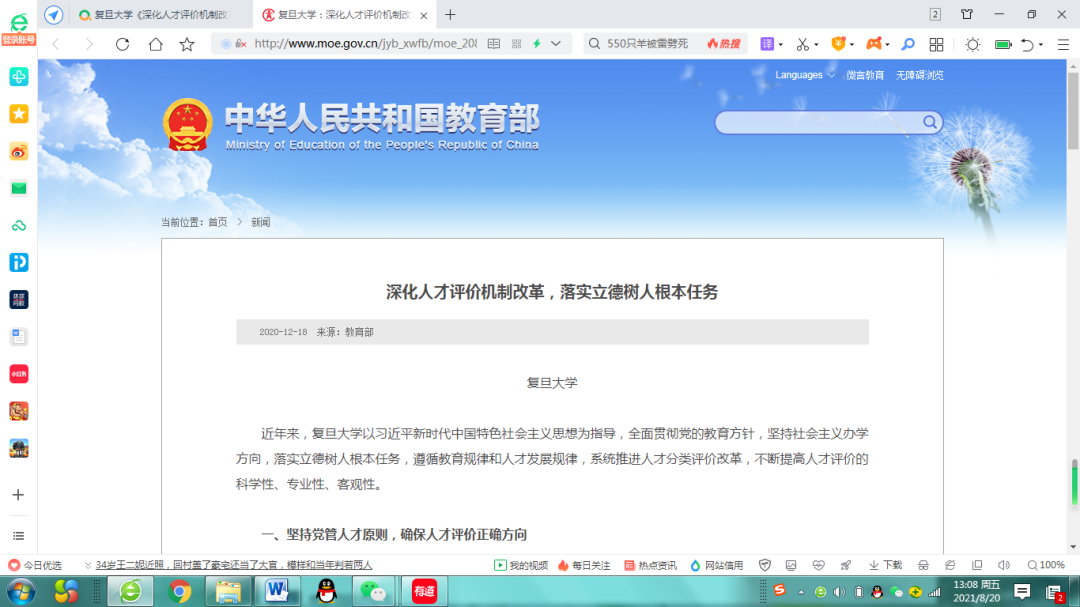Image resolution: width=1080 pixels, height=607 pixels.
Task: Expand the address bar history dropdown
Action: [x=556, y=44]
